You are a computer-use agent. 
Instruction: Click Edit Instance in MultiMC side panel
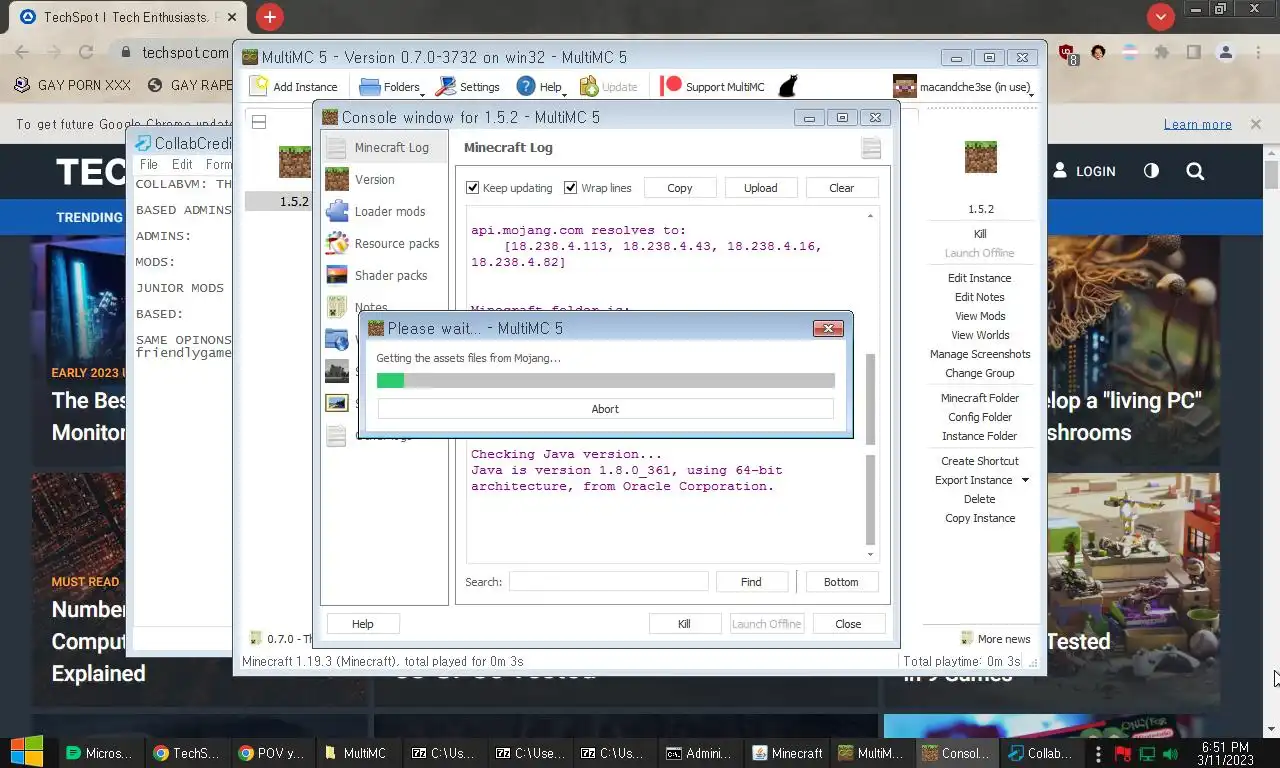click(x=980, y=278)
